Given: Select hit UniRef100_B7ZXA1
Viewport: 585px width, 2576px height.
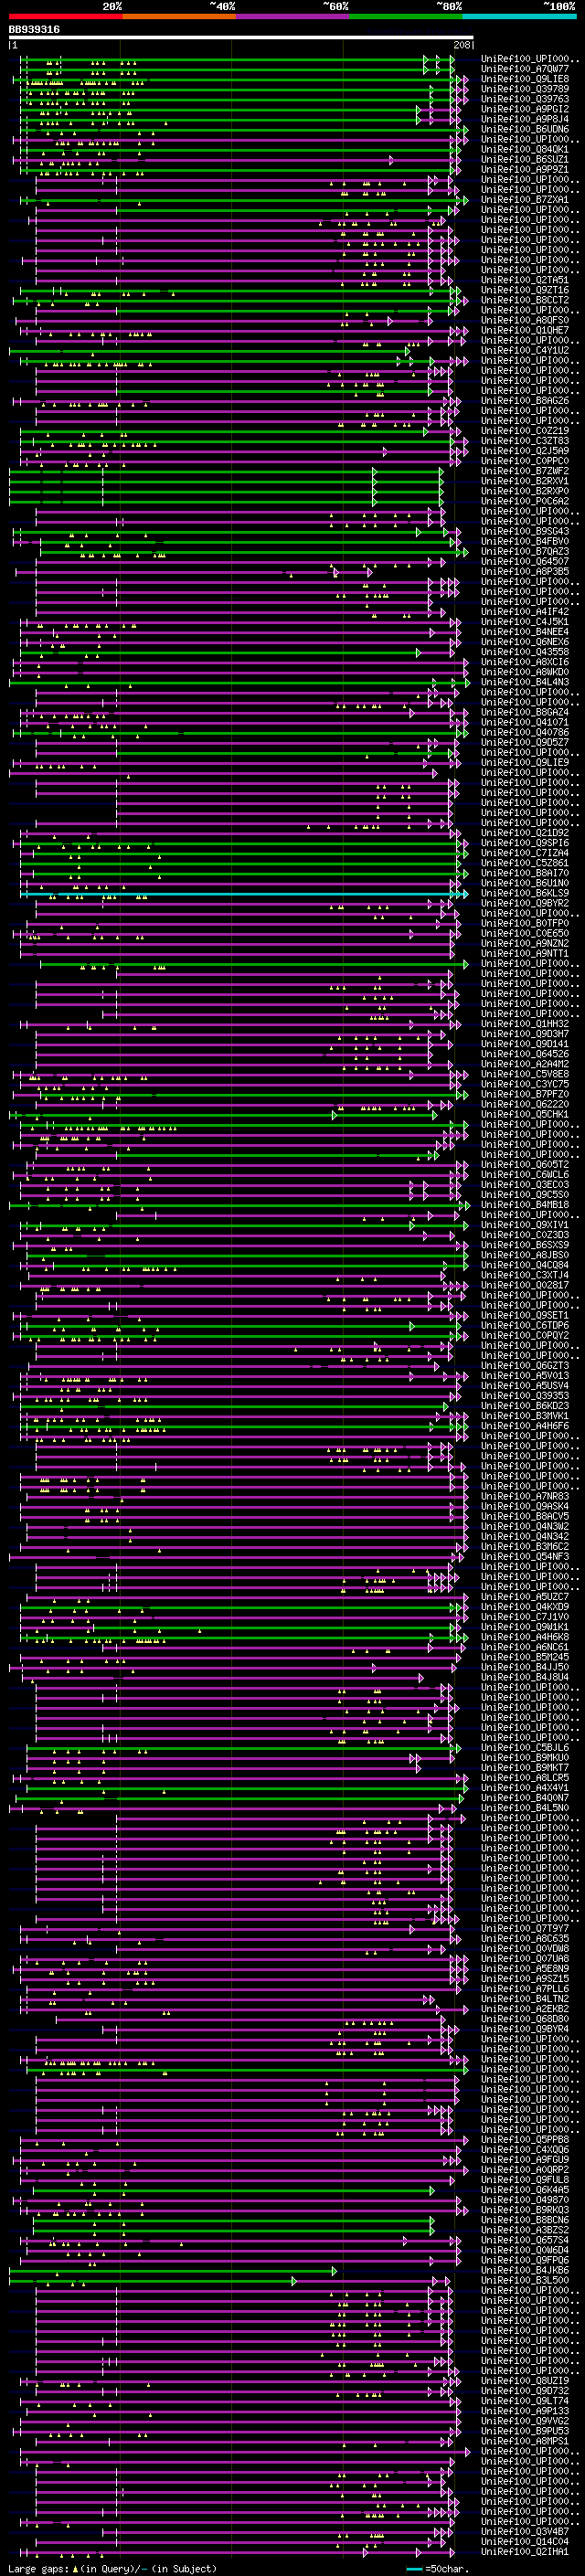Looking at the screenshot, I should (525, 200).
